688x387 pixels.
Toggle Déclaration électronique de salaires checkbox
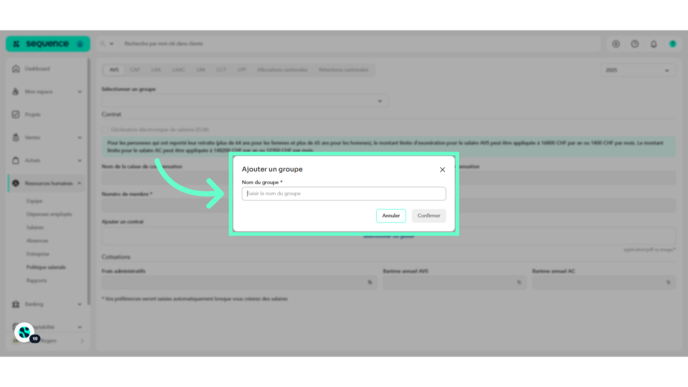pos(105,130)
